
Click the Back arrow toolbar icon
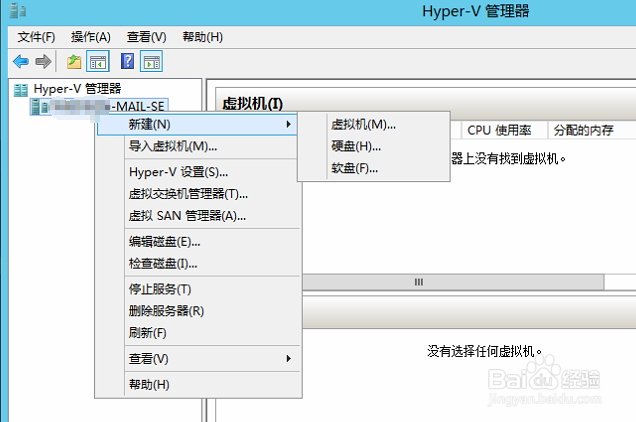click(x=21, y=62)
